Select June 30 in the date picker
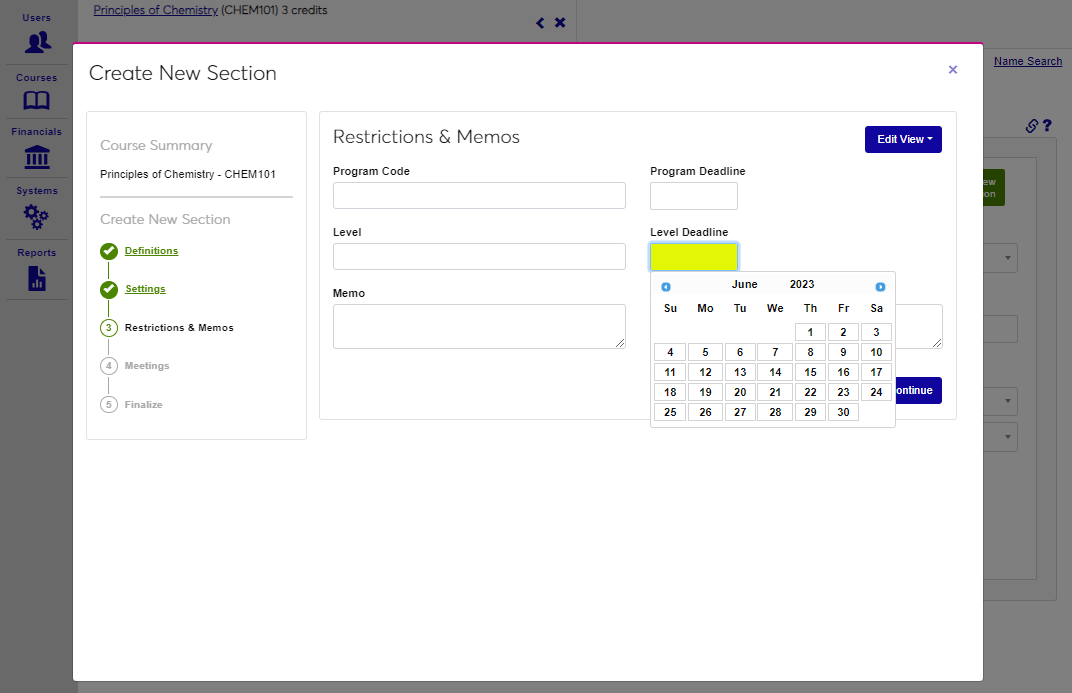The width and height of the screenshot is (1072, 693). click(843, 412)
